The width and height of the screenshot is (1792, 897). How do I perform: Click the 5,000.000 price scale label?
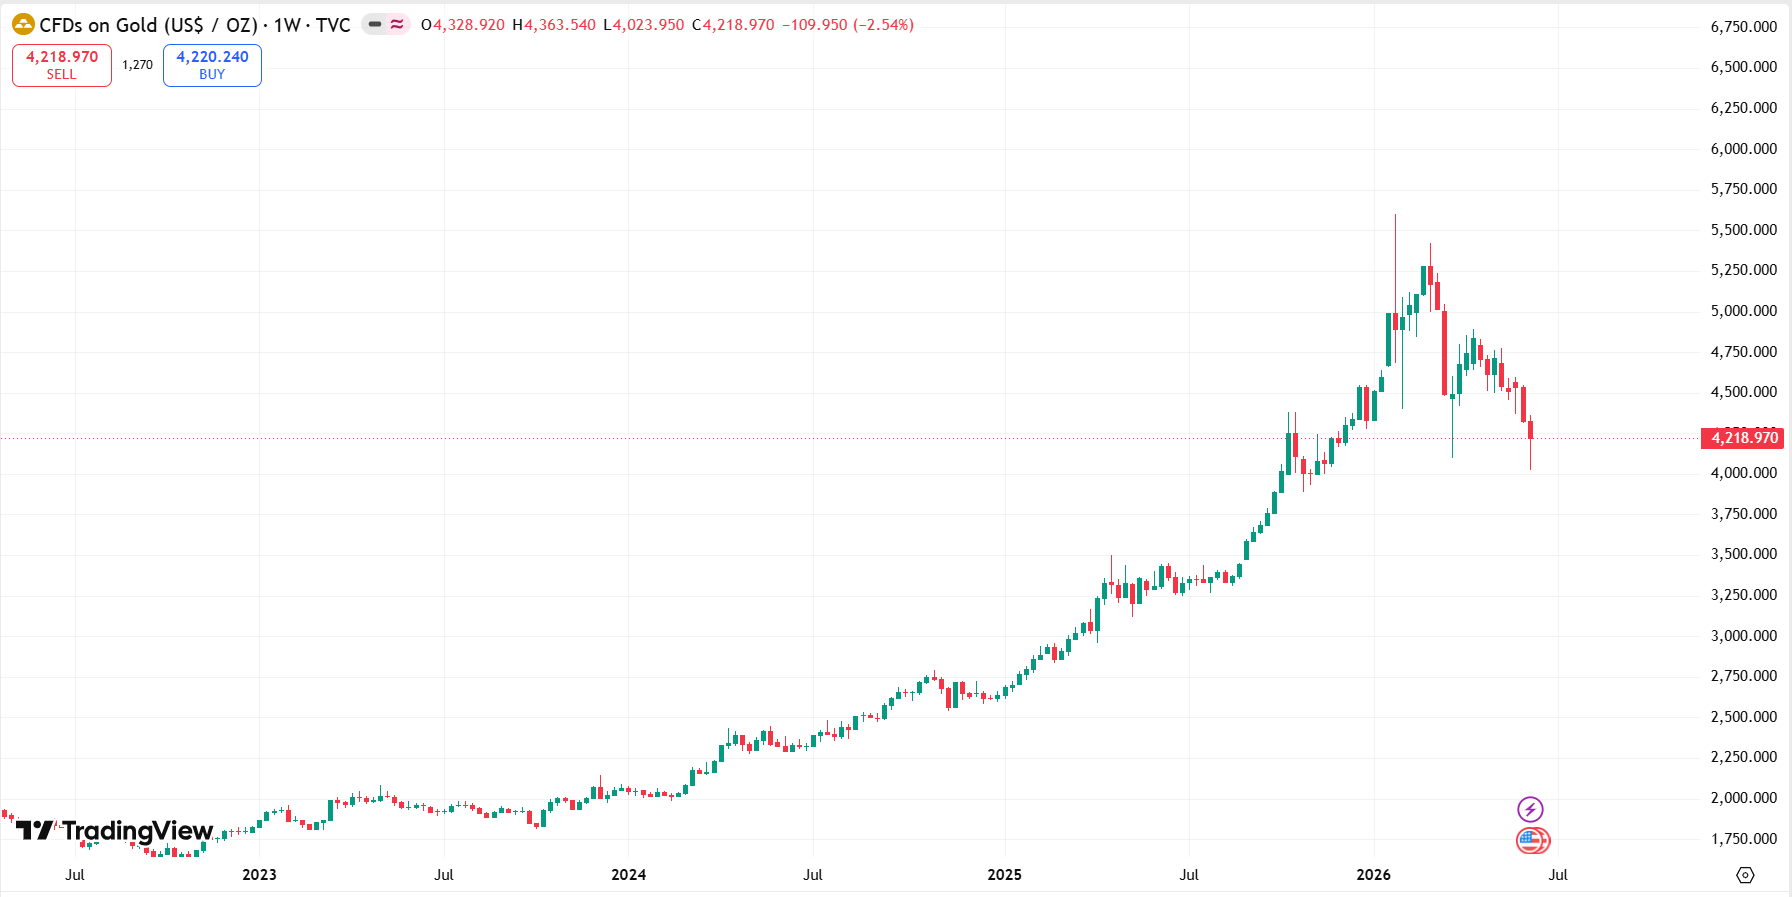(x=1744, y=311)
